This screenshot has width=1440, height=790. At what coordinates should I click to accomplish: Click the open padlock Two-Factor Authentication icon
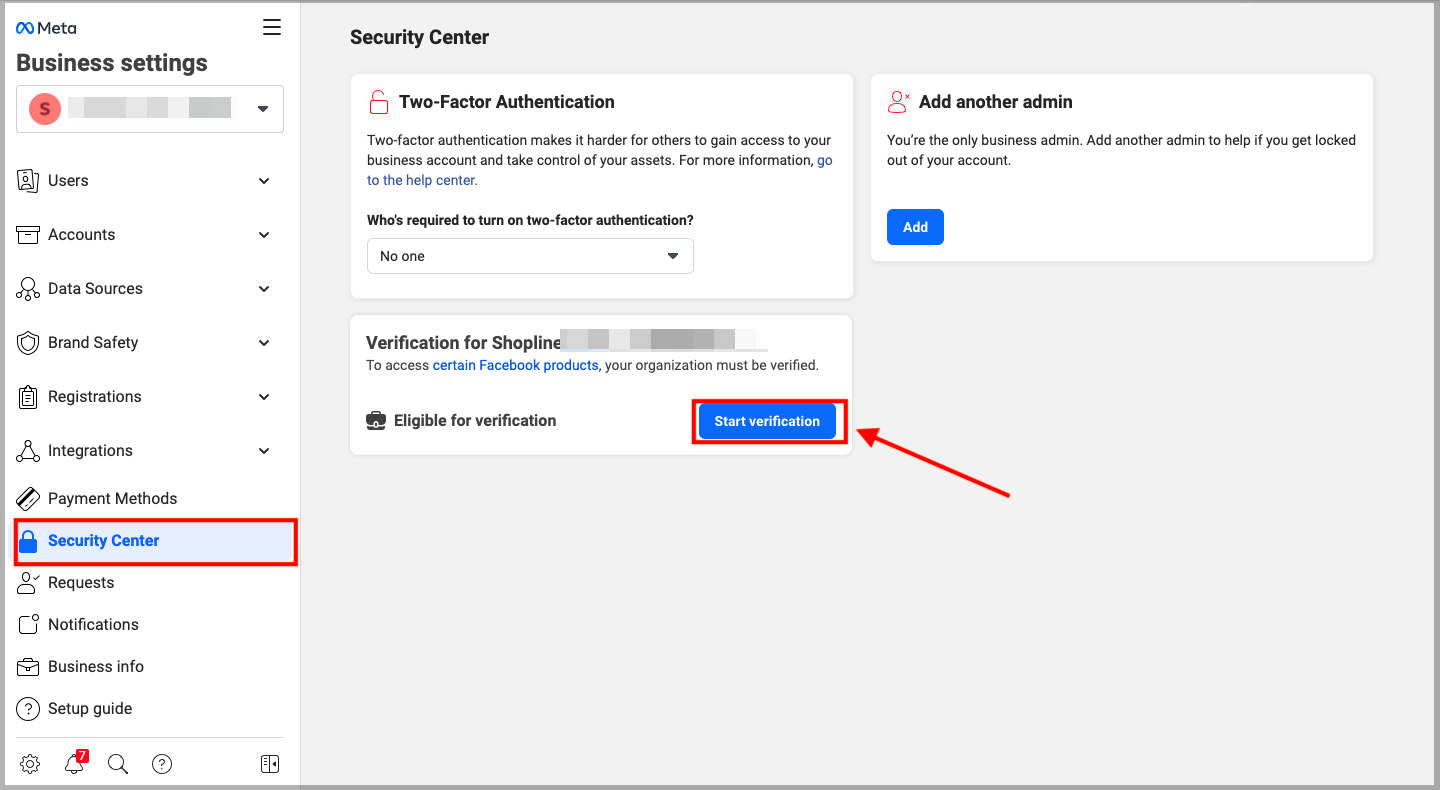click(378, 102)
